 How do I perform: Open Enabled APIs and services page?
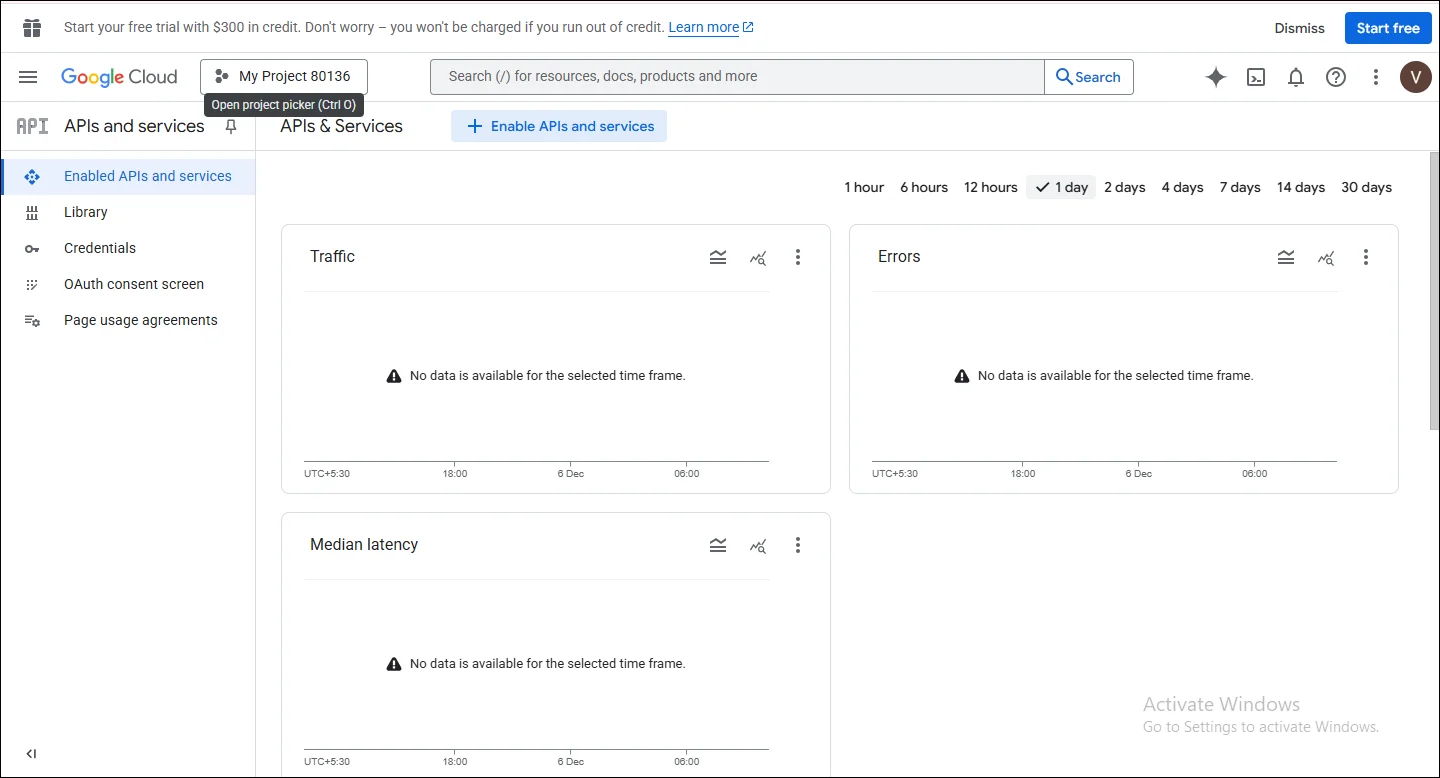click(128, 176)
